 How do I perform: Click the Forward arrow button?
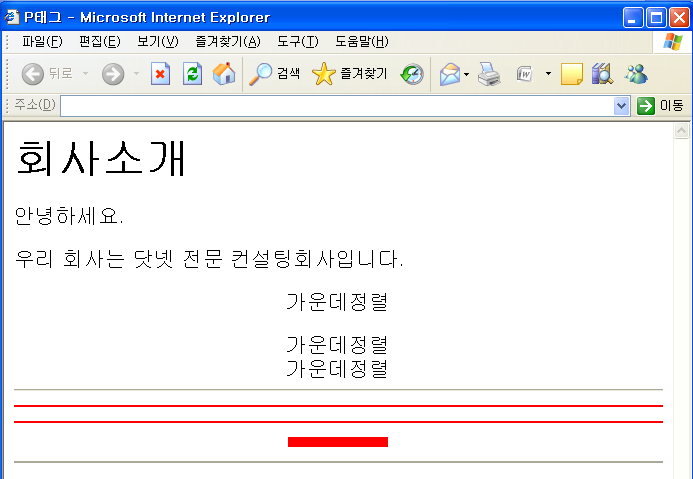(113, 74)
